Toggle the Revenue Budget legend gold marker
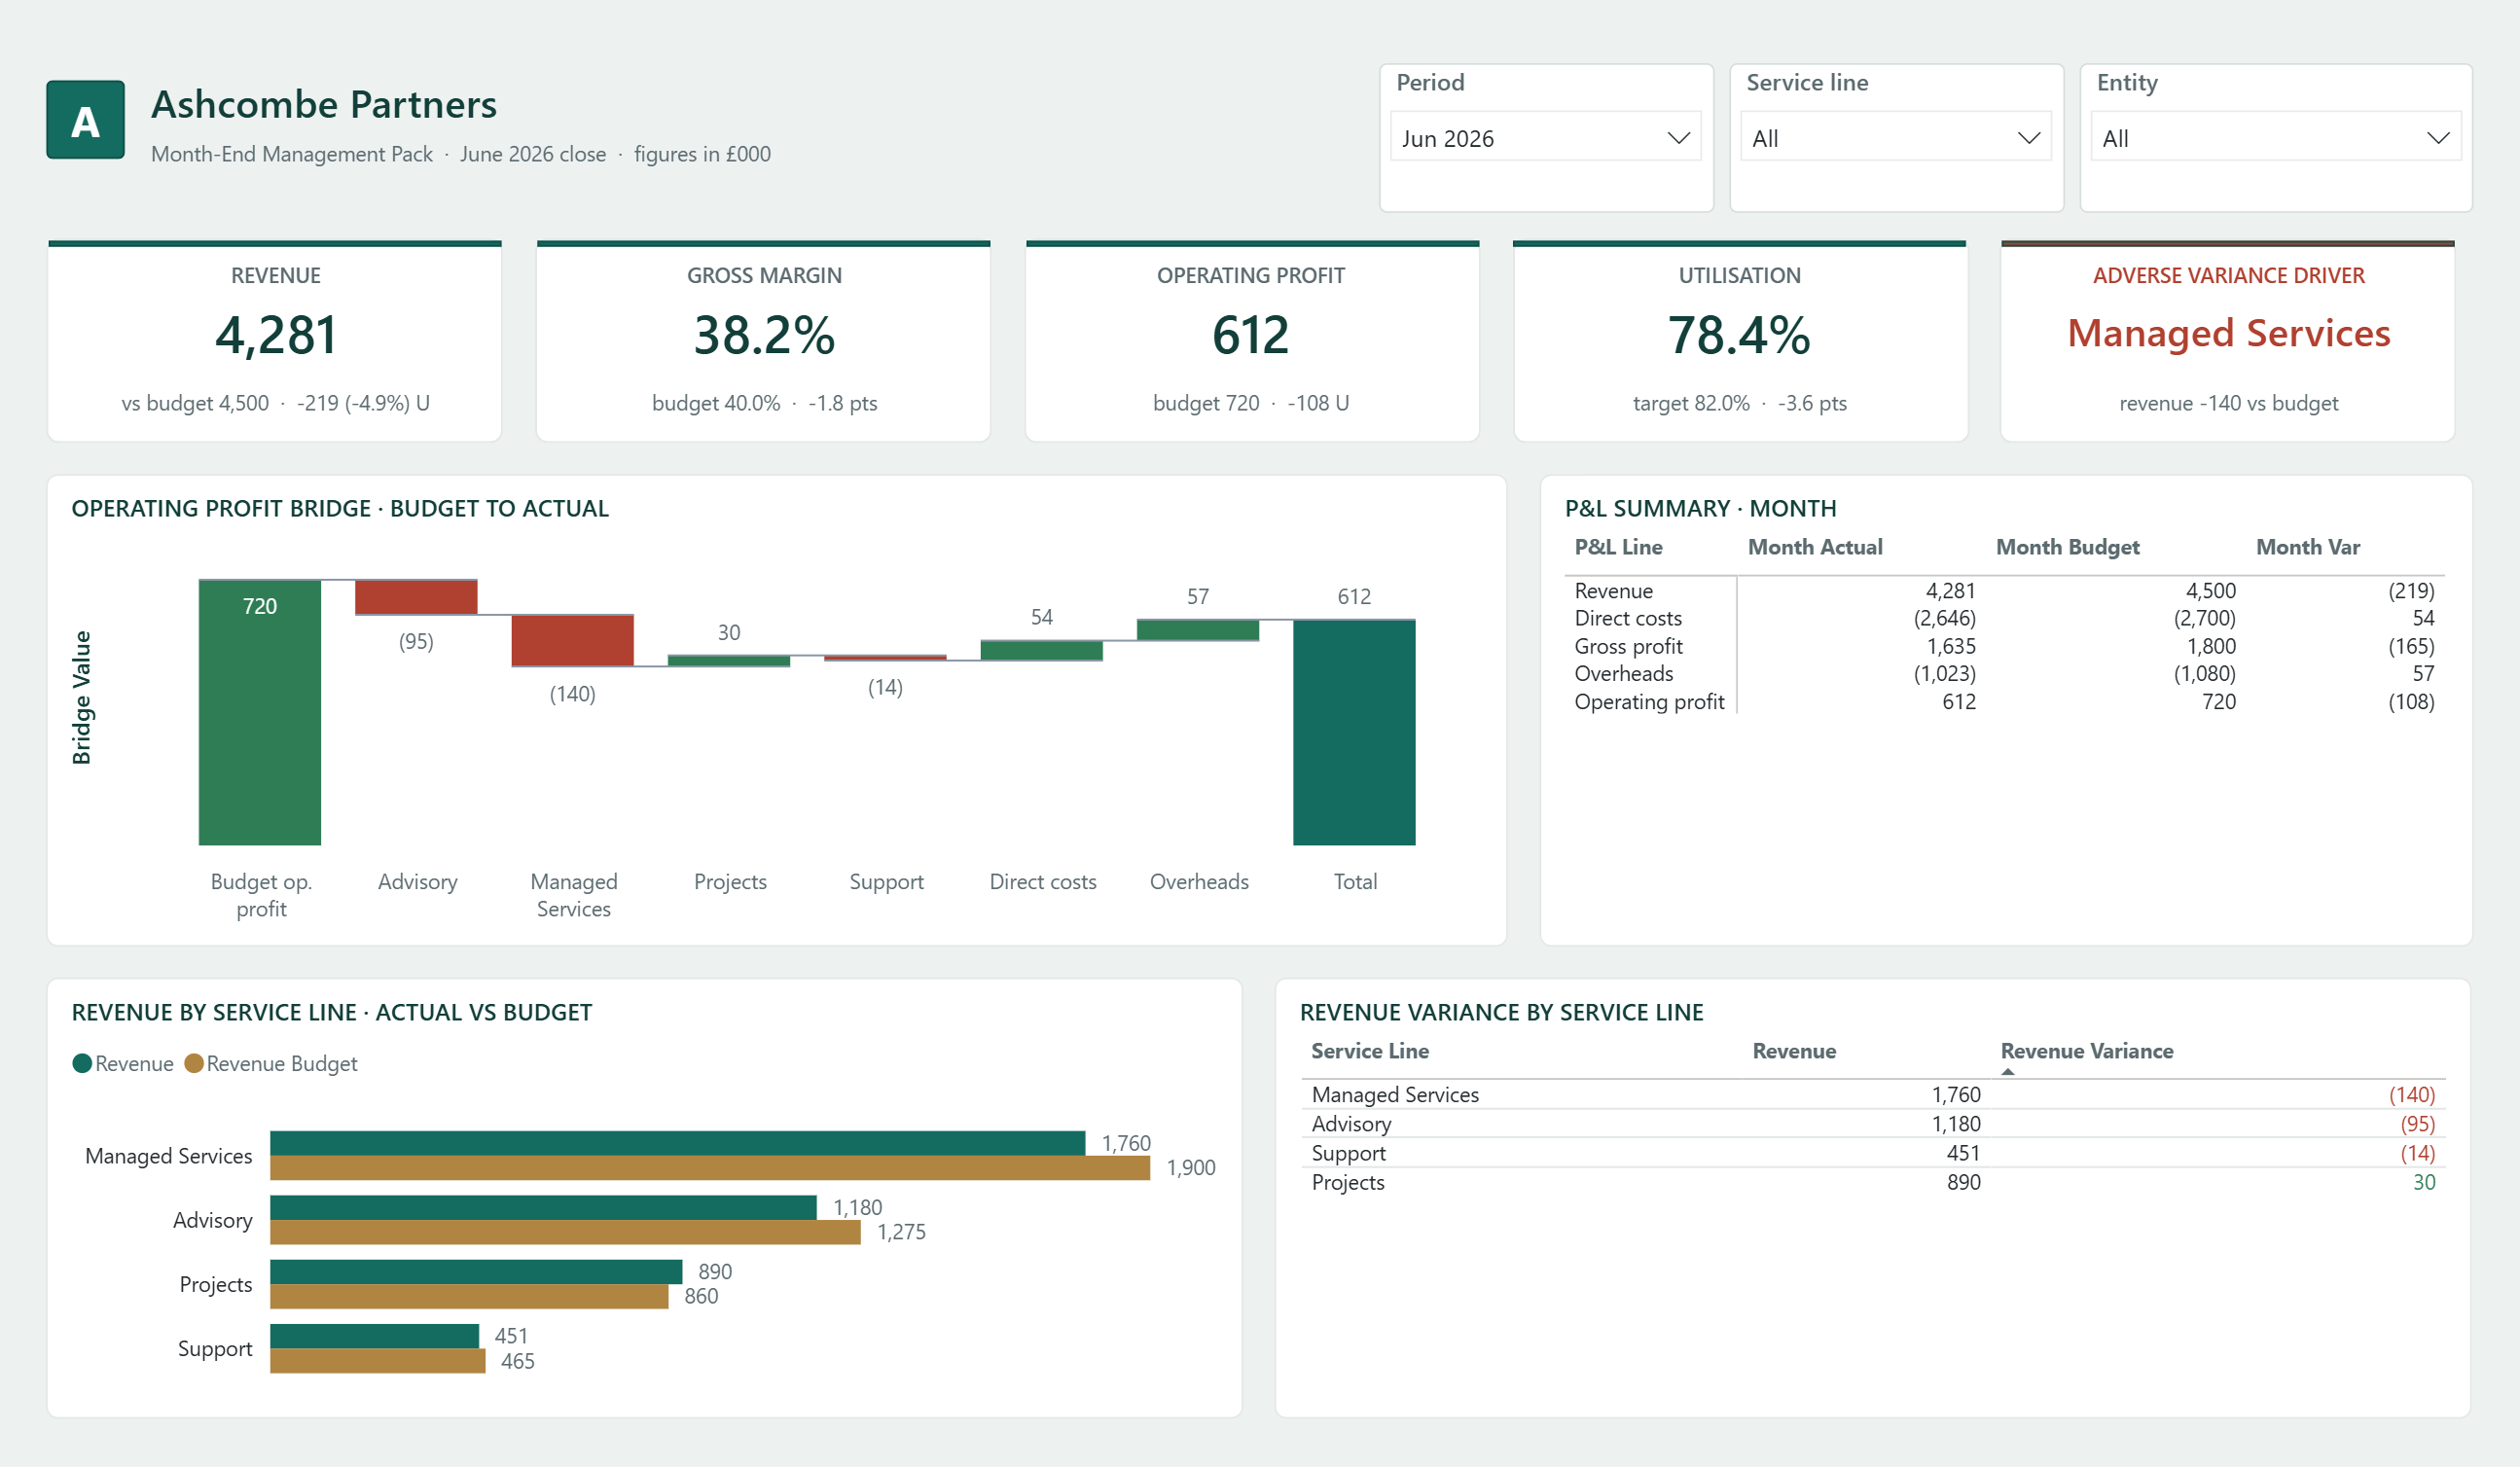 [194, 1063]
